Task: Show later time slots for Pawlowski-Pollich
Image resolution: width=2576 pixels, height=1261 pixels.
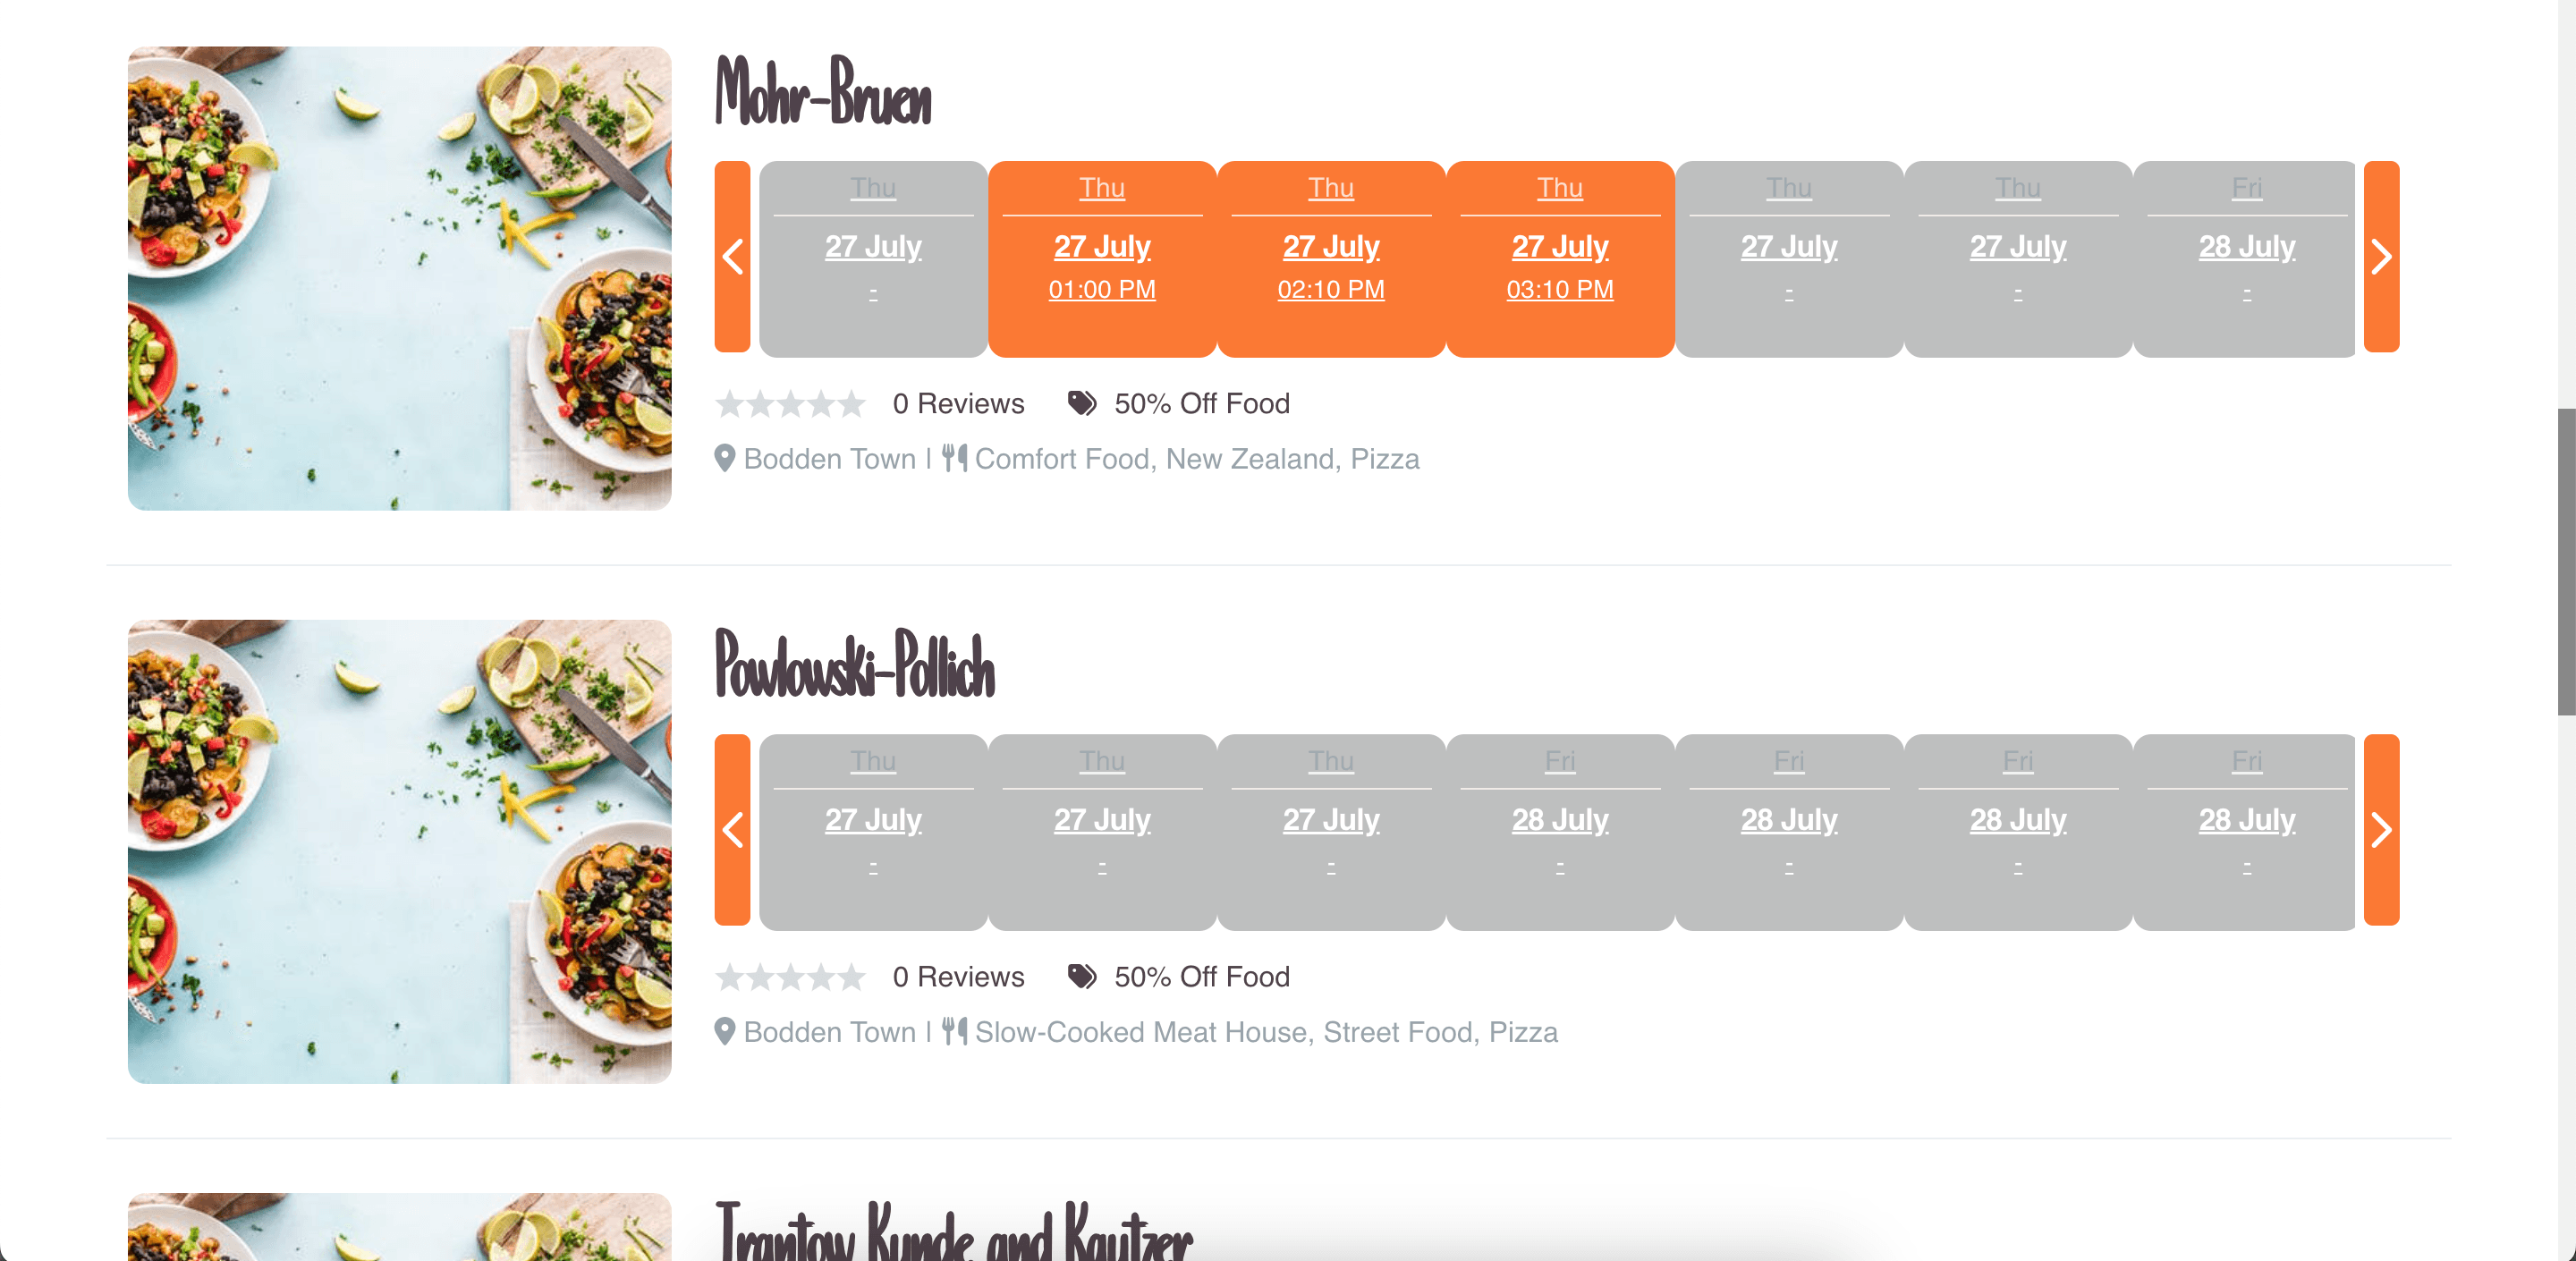Action: [x=2381, y=830]
